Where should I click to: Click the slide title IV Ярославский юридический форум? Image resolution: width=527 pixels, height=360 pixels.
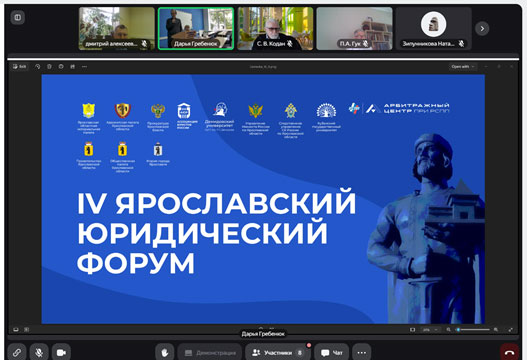[x=216, y=232]
